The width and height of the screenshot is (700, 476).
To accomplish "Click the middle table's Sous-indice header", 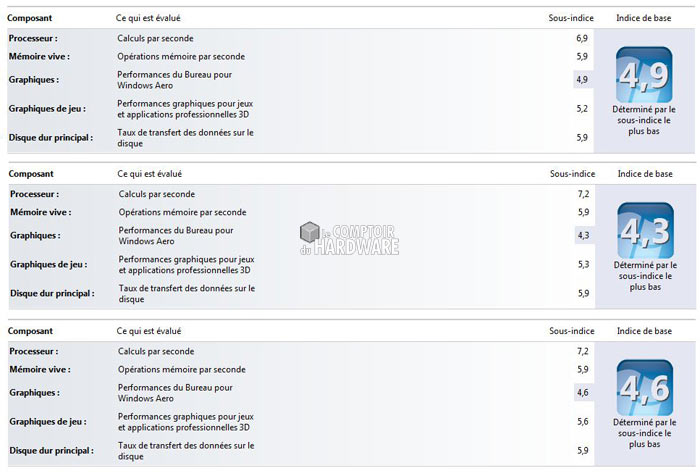I will coord(571,174).
